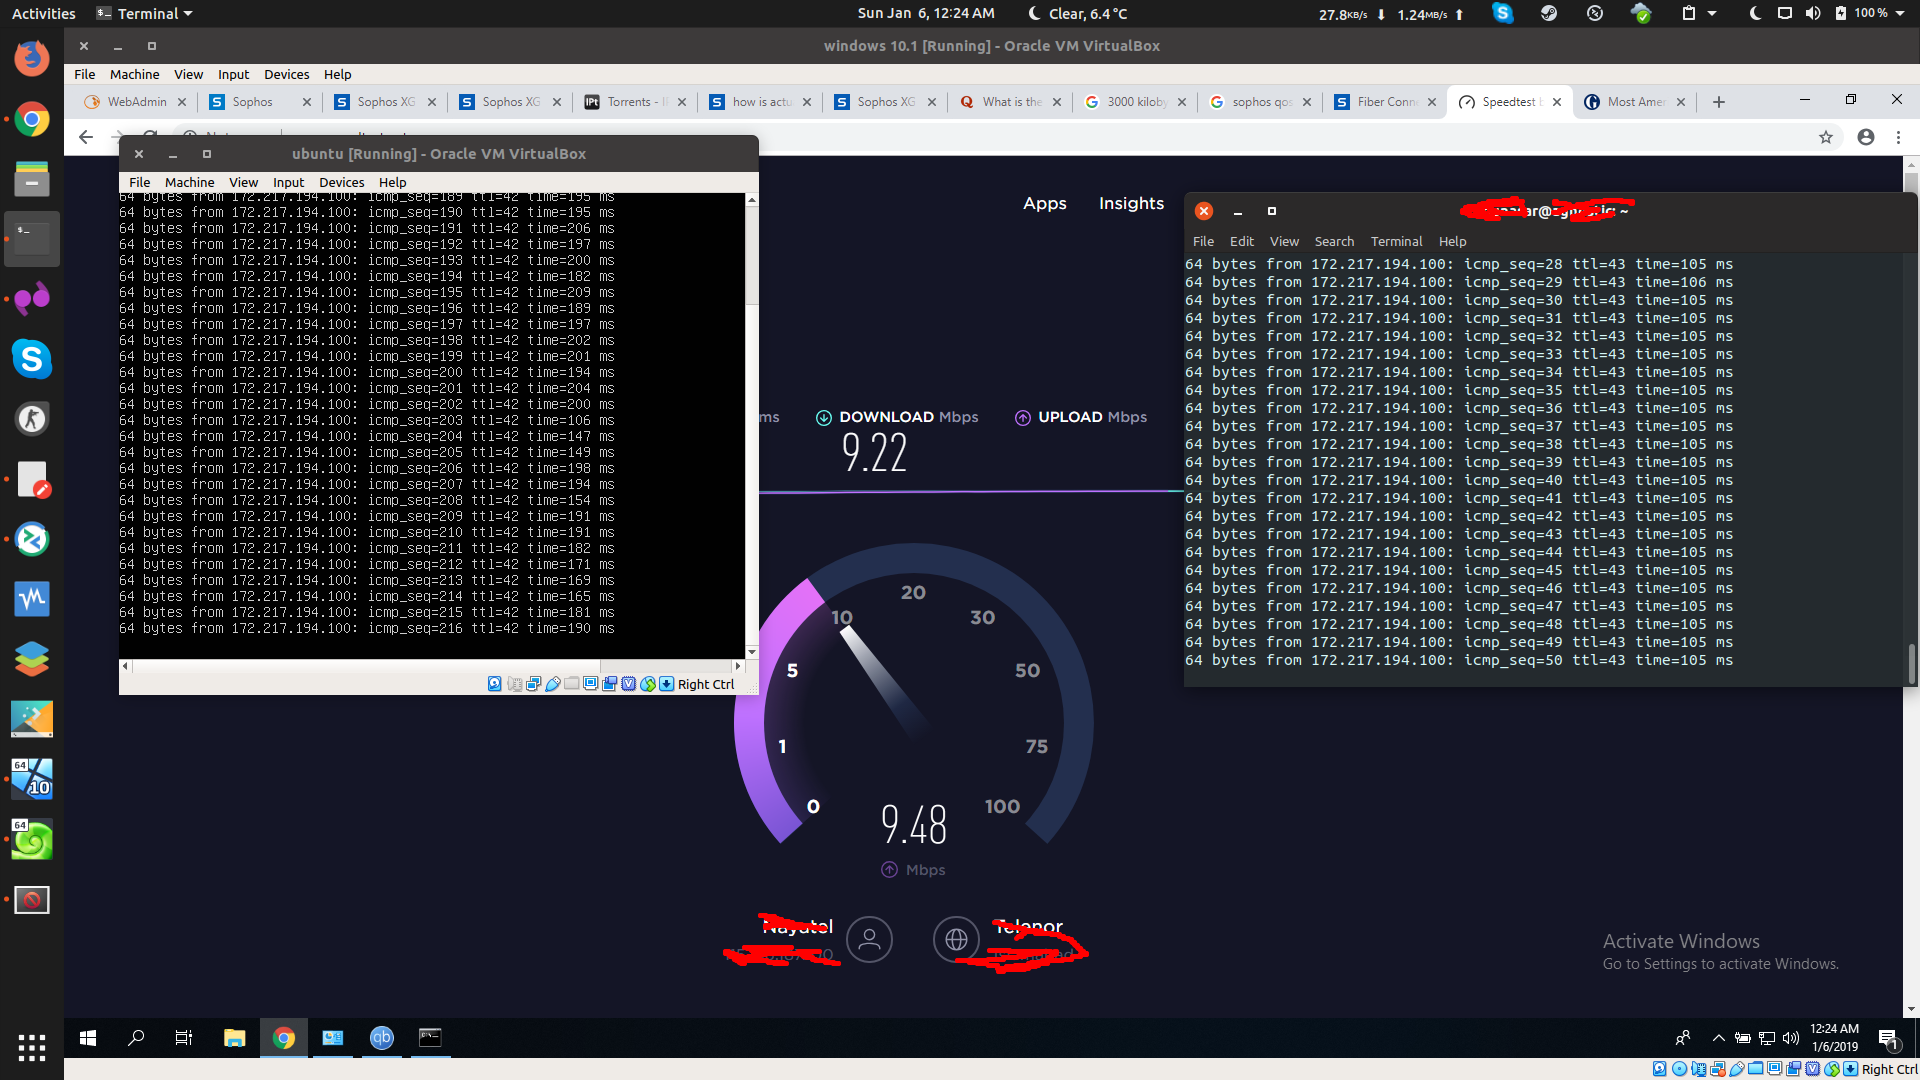
Task: Click the Speedtest user account icon
Action: point(869,939)
